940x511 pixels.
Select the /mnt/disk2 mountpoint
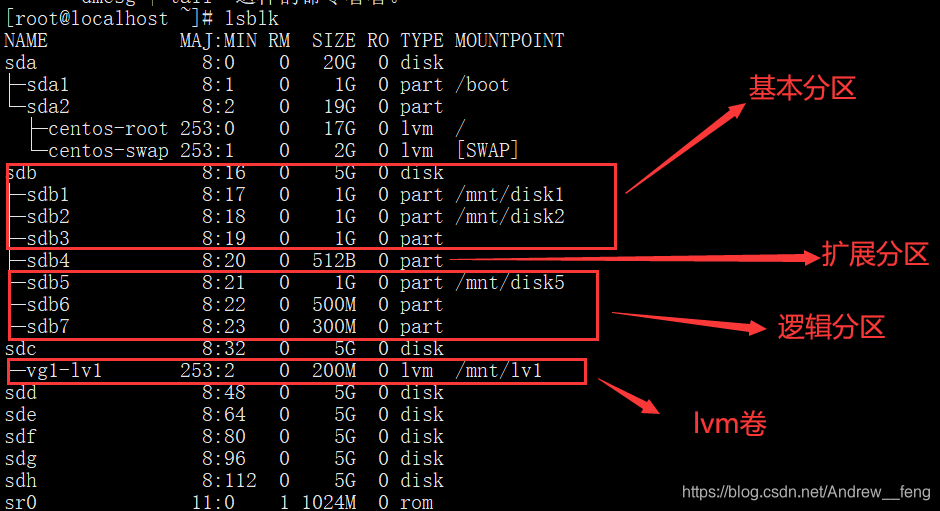click(510, 217)
